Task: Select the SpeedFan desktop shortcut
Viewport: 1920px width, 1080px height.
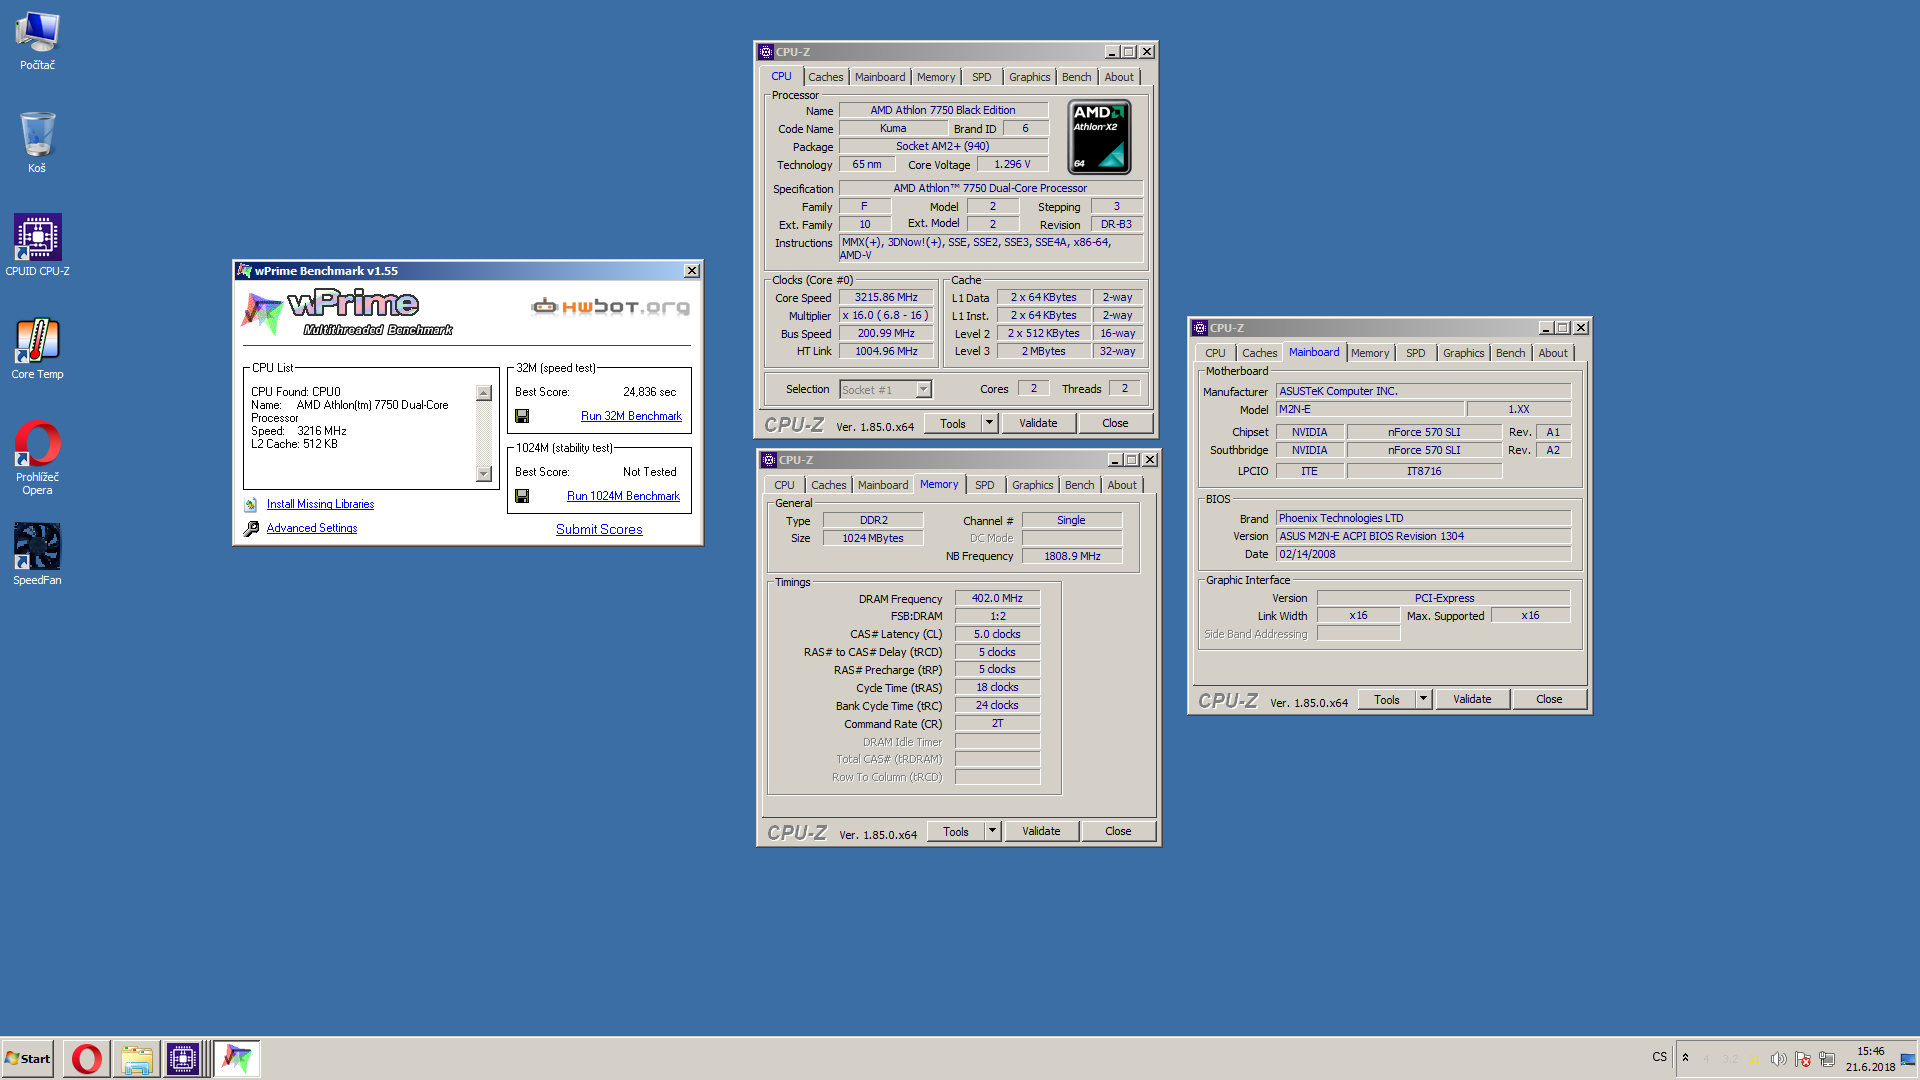Action: (x=37, y=555)
